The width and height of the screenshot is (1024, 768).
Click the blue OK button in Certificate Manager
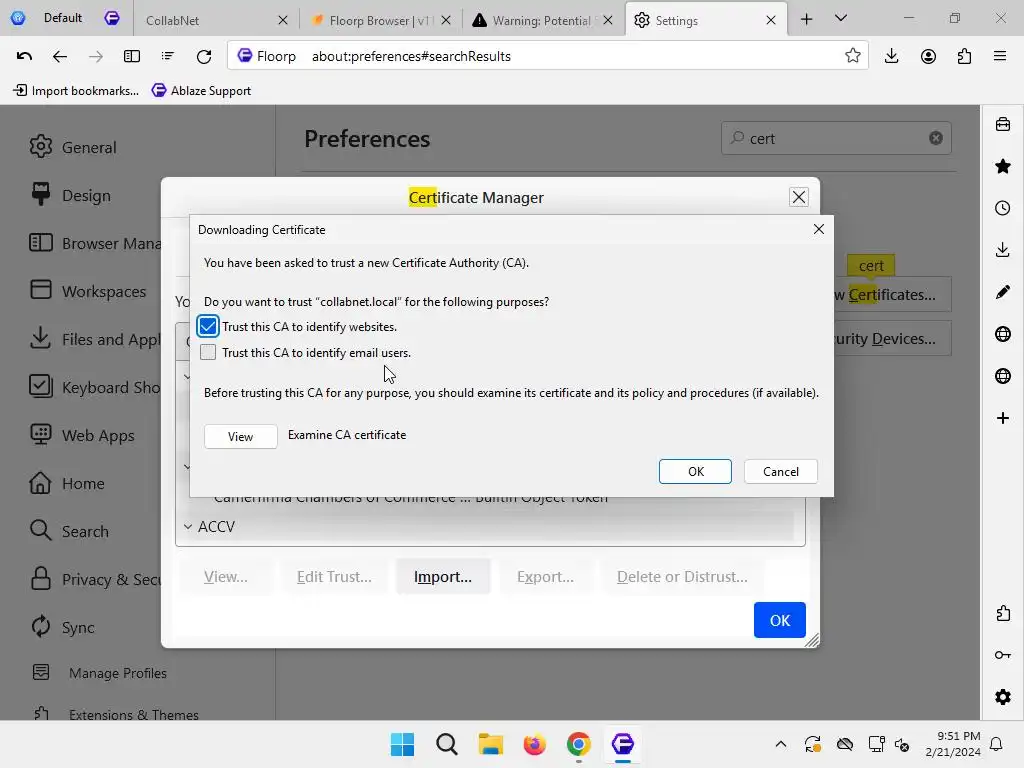[x=779, y=620]
